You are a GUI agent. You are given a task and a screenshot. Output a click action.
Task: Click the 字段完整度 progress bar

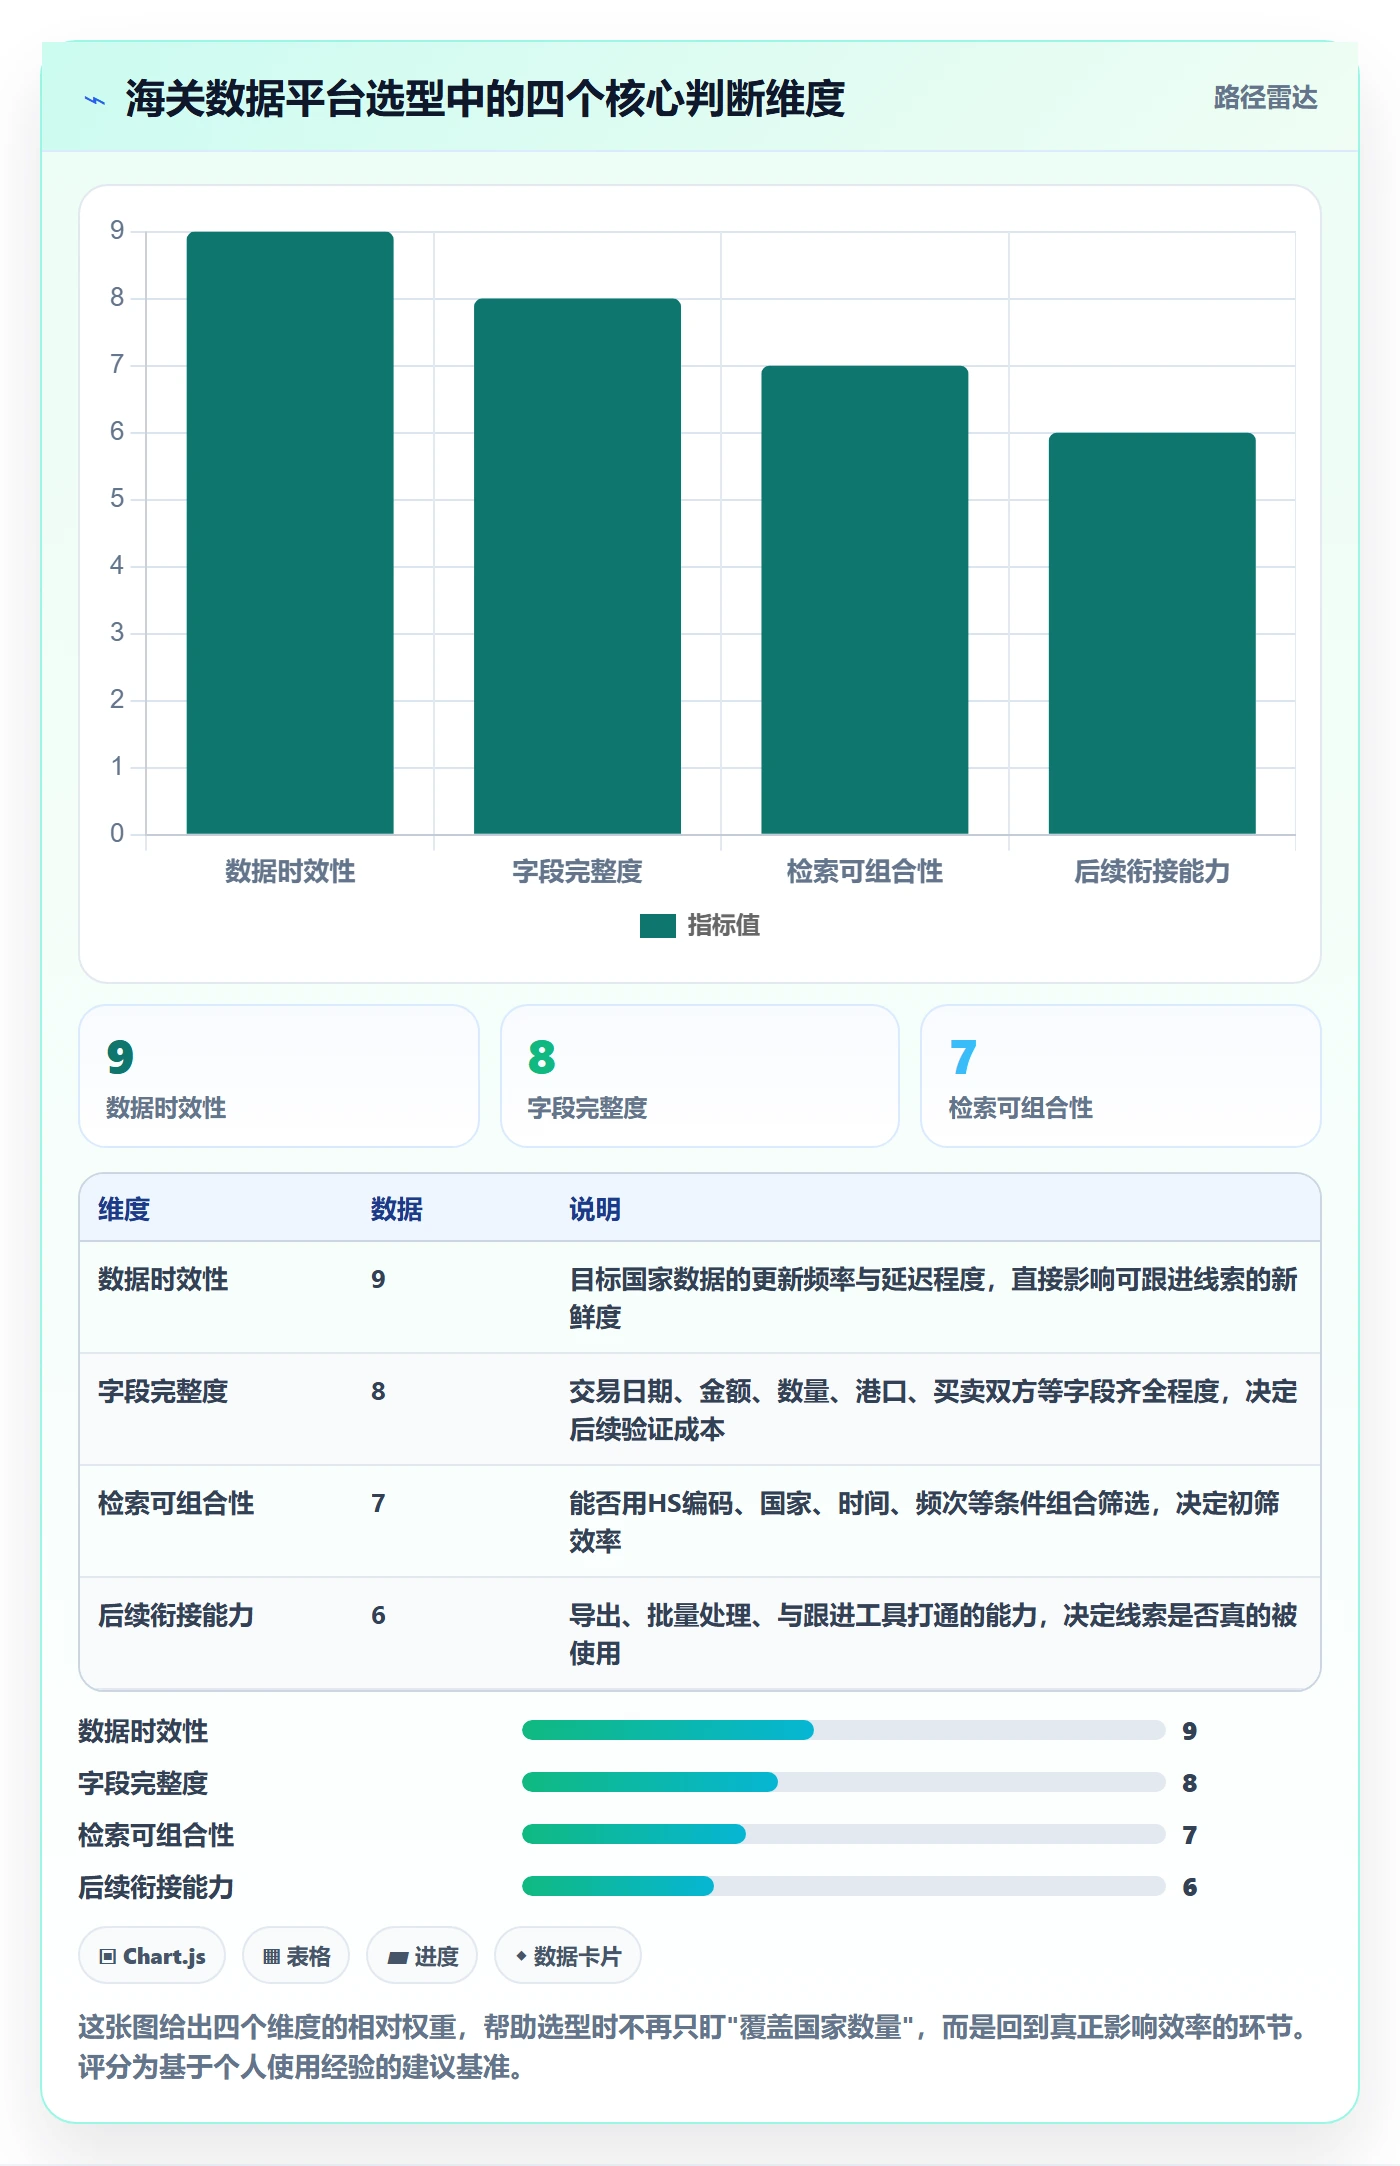click(843, 1782)
